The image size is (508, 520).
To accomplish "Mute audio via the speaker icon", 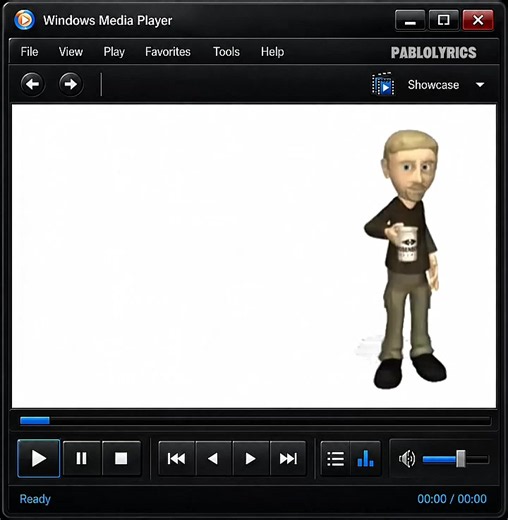I will [407, 459].
